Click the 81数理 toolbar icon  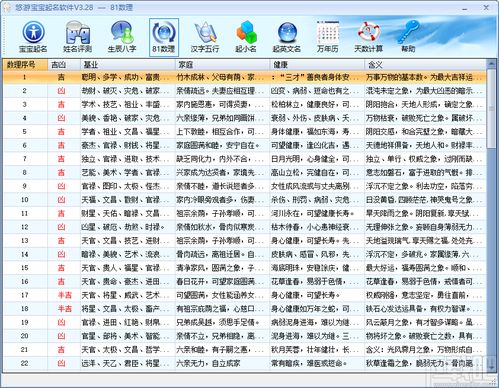164,37
